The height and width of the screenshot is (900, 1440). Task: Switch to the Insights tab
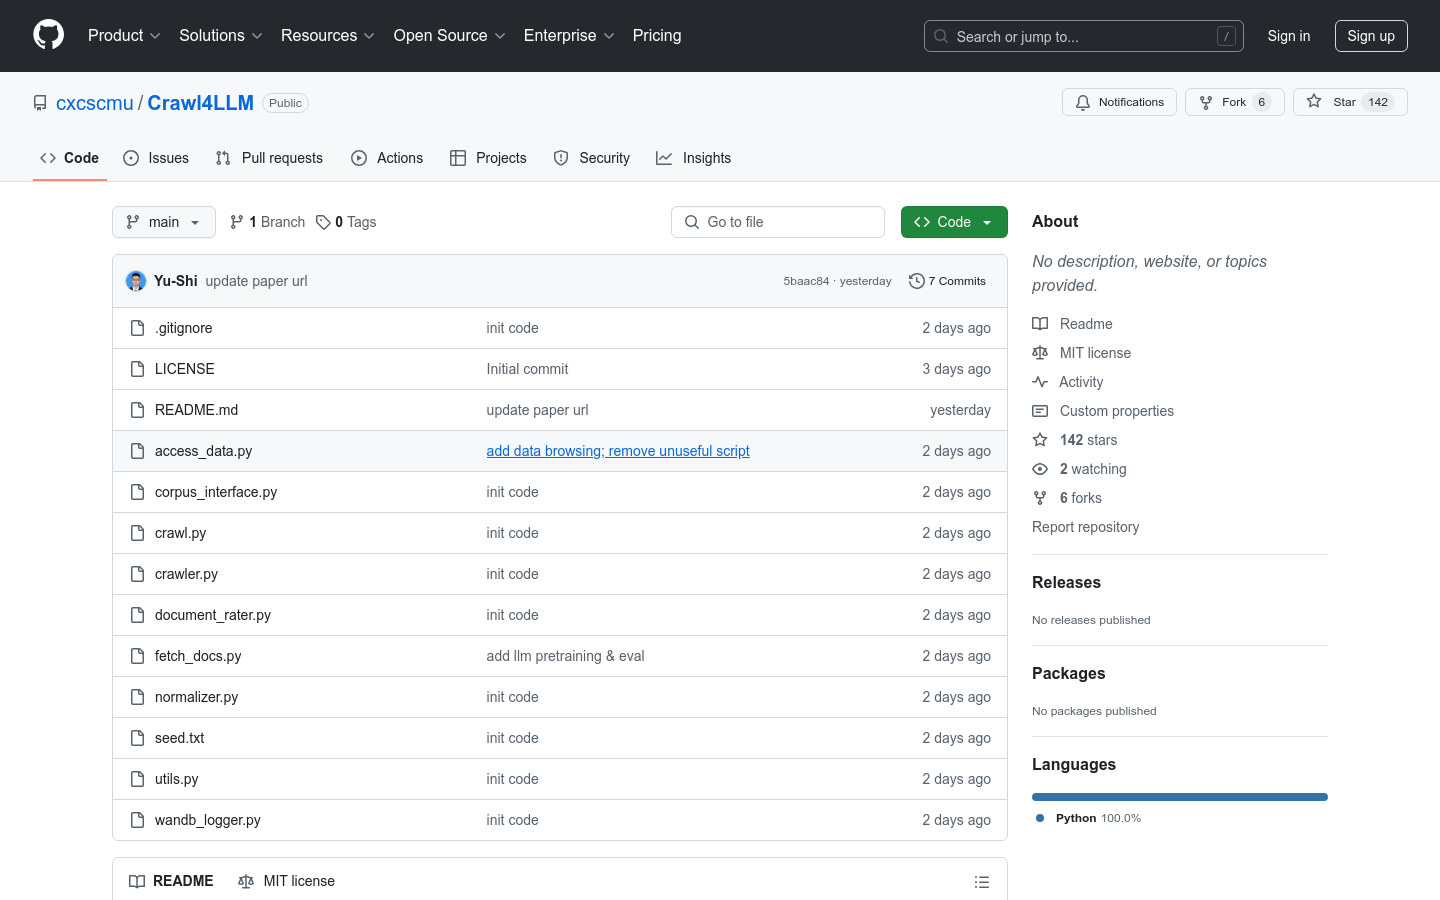point(694,158)
